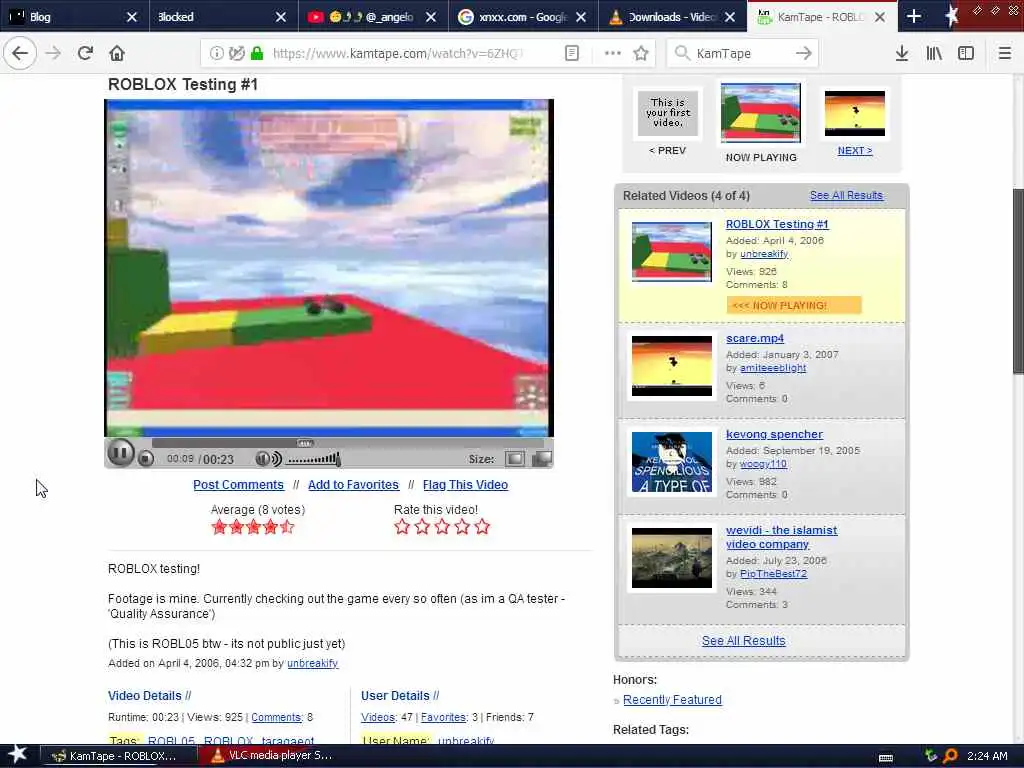Close the Blog tab
Viewport: 1024px width, 768px height.
(x=131, y=17)
